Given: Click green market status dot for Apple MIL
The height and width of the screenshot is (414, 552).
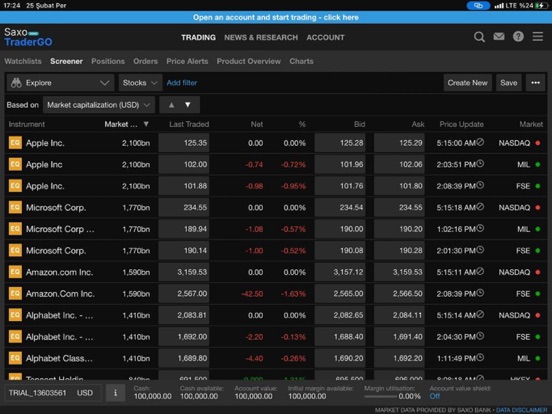Looking at the screenshot, I should click(x=538, y=164).
